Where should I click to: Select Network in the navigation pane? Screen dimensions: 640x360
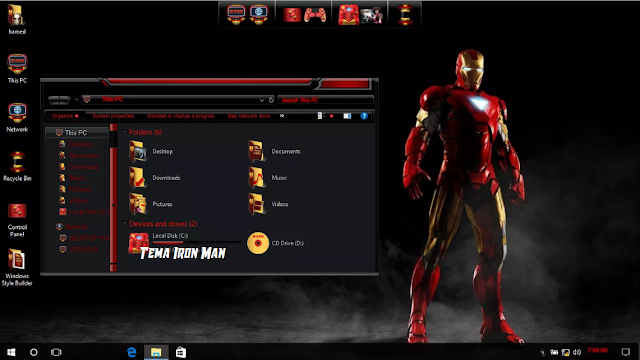click(x=76, y=227)
